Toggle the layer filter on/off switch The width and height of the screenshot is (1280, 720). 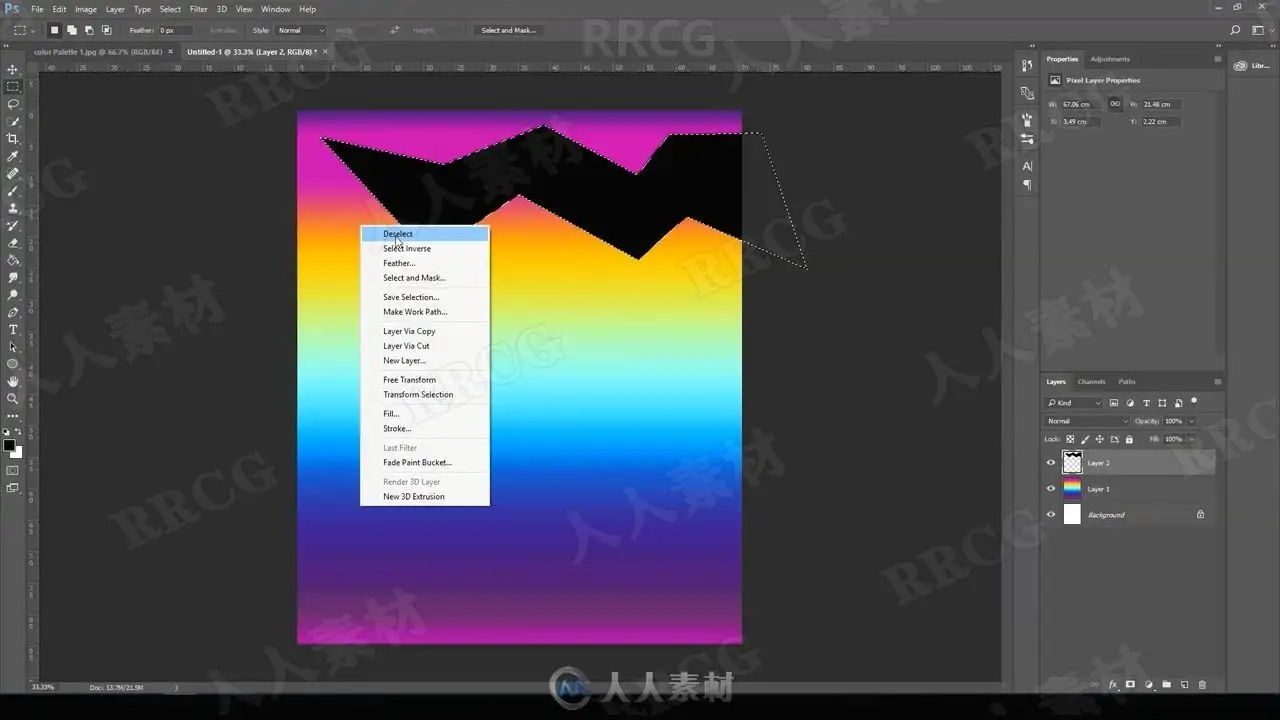coord(1194,401)
